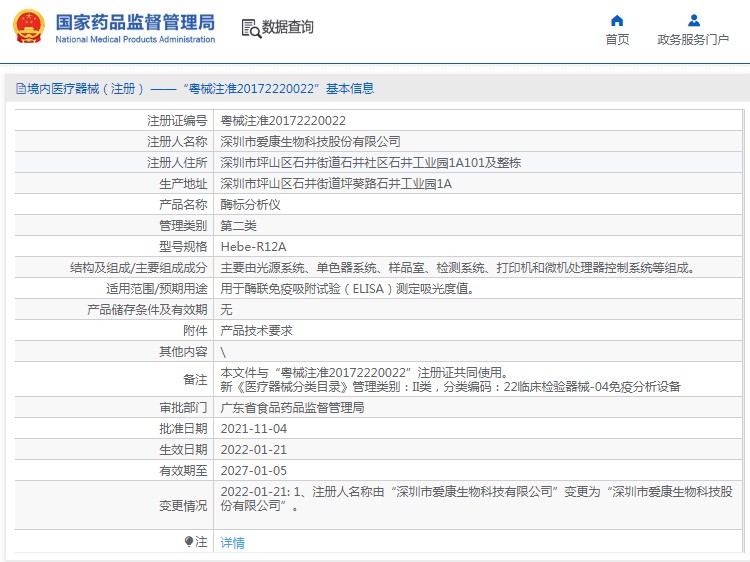Click the 产品技术要求 attachment cell
This screenshot has width=750, height=562.
256,330
